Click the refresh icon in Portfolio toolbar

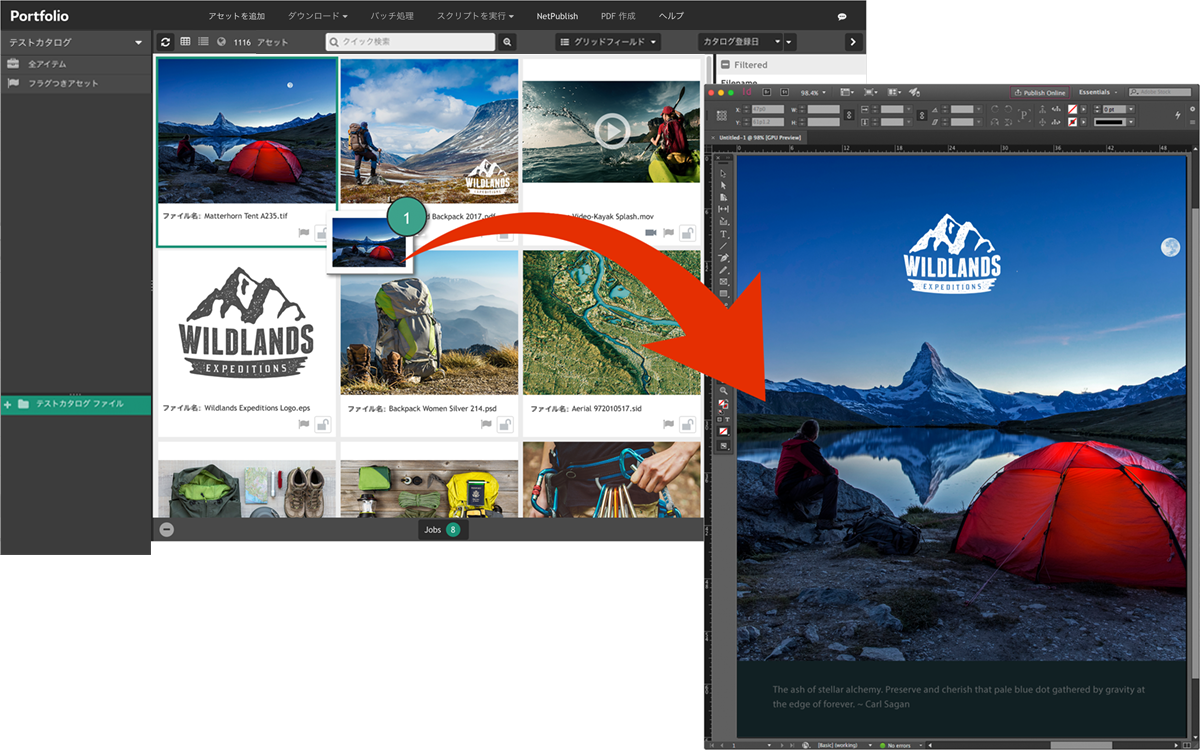click(x=166, y=42)
